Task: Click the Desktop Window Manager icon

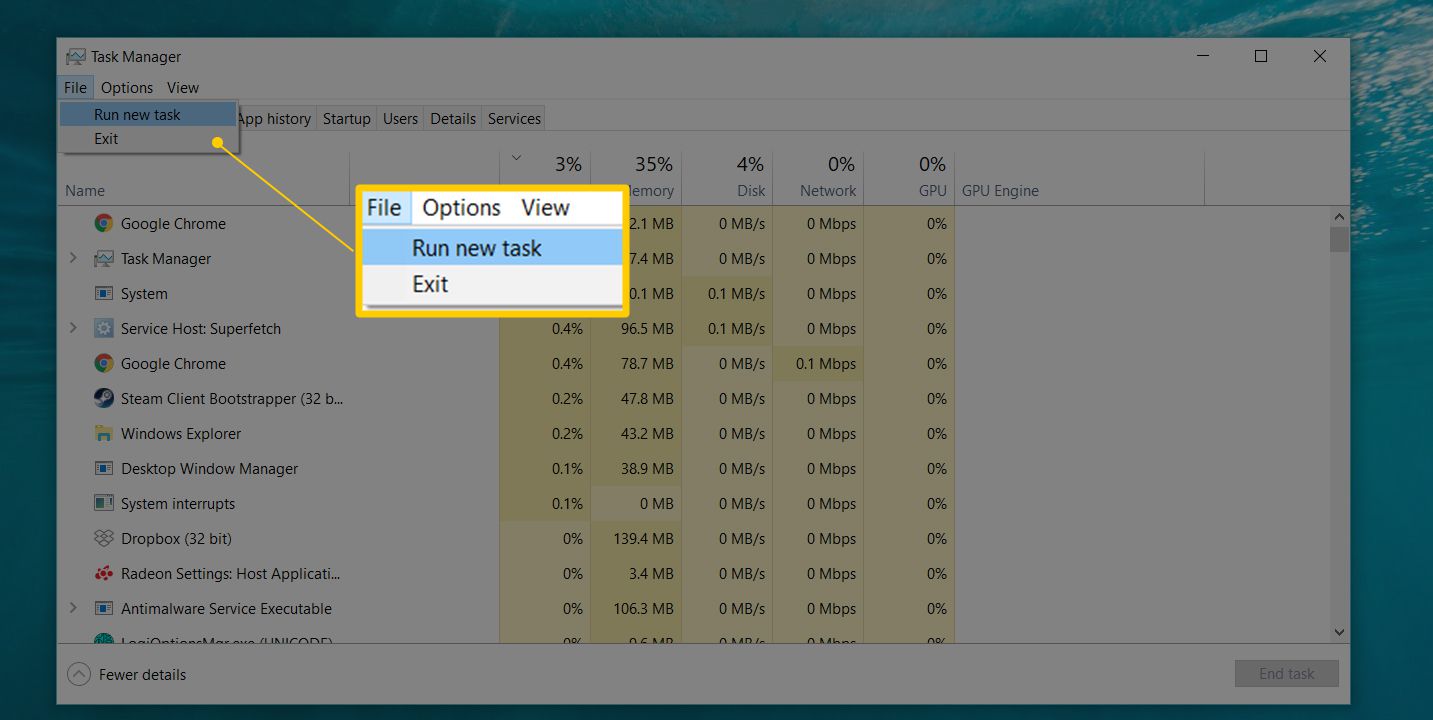Action: pyautogui.click(x=103, y=468)
